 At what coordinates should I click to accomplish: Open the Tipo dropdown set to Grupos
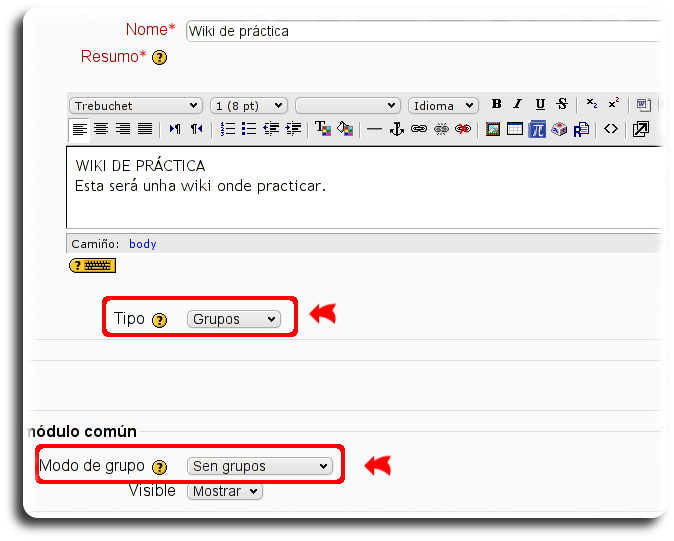point(234,319)
